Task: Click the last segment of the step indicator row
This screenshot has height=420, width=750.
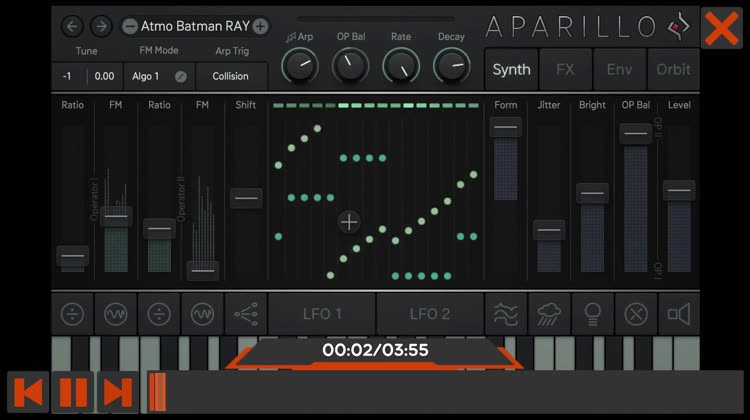Action: [474, 106]
